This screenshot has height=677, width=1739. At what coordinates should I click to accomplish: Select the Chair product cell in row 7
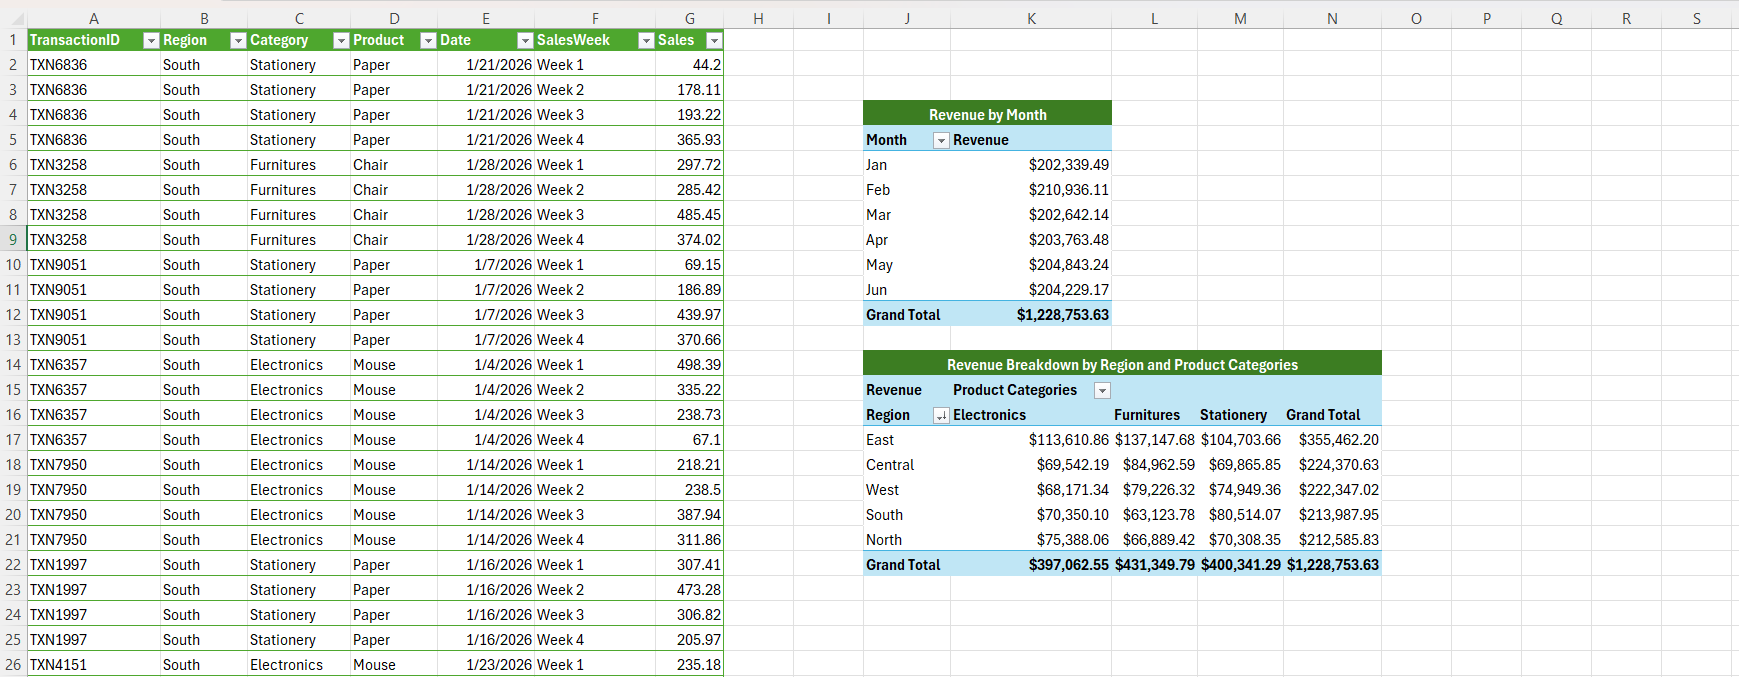pos(394,189)
